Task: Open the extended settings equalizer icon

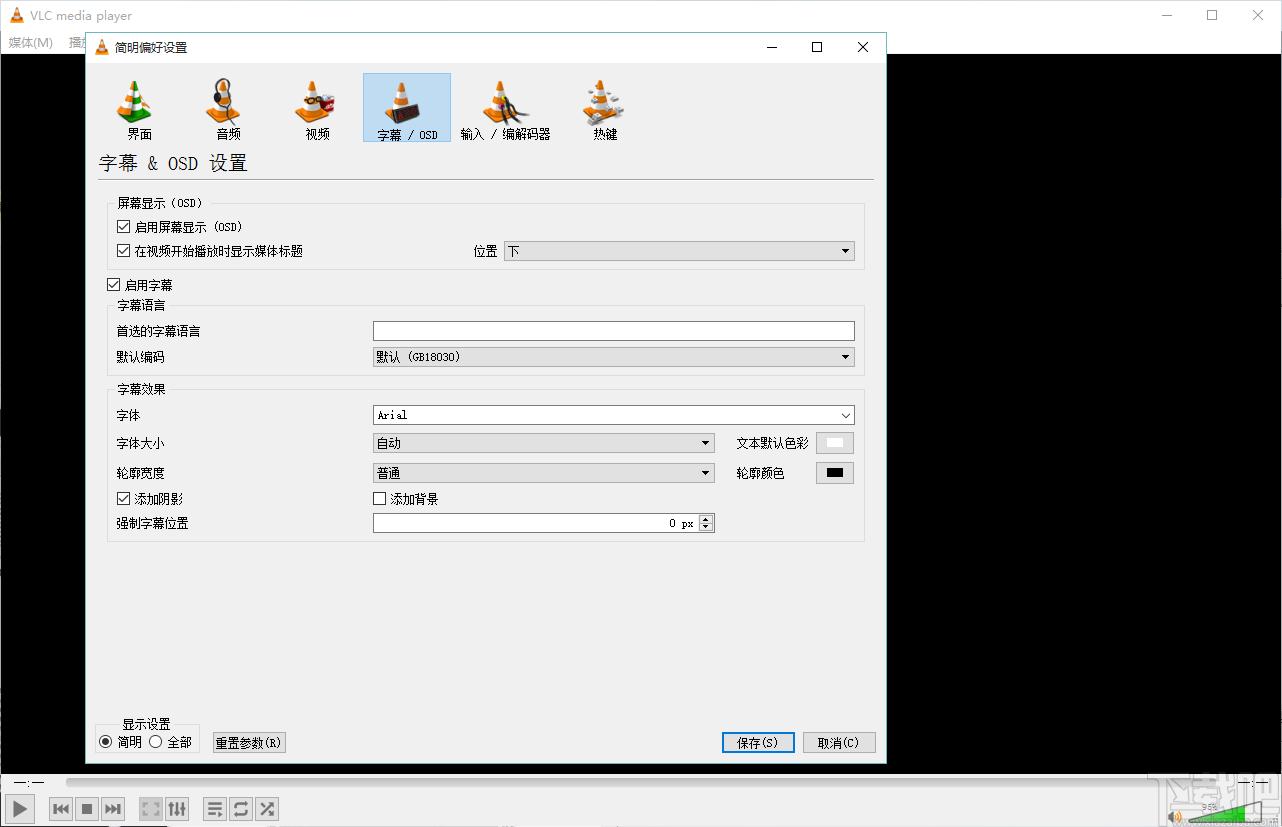Action: point(177,809)
